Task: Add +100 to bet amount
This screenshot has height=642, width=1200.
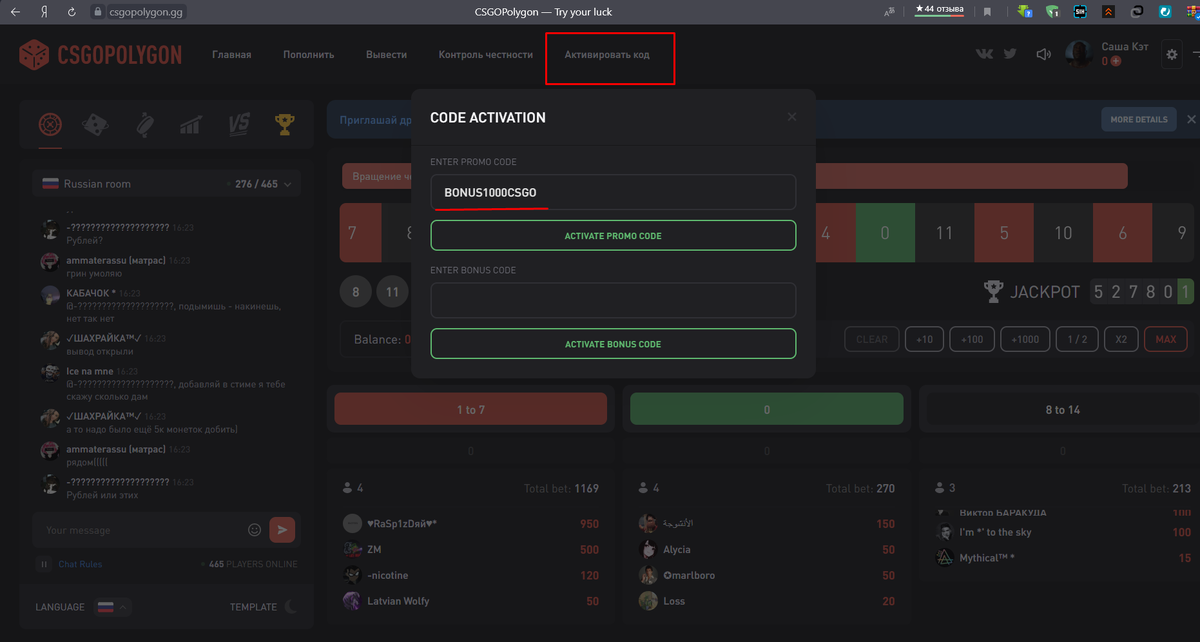Action: pos(971,339)
